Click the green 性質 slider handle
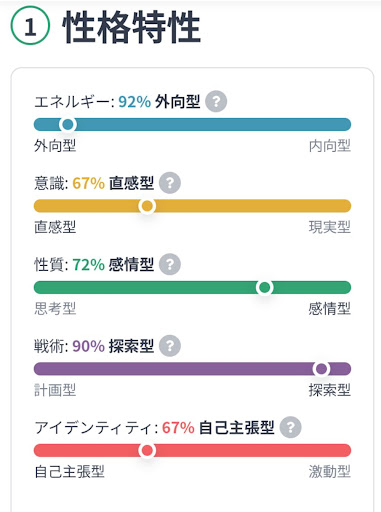Screen dimensions: 381x512 (265, 287)
